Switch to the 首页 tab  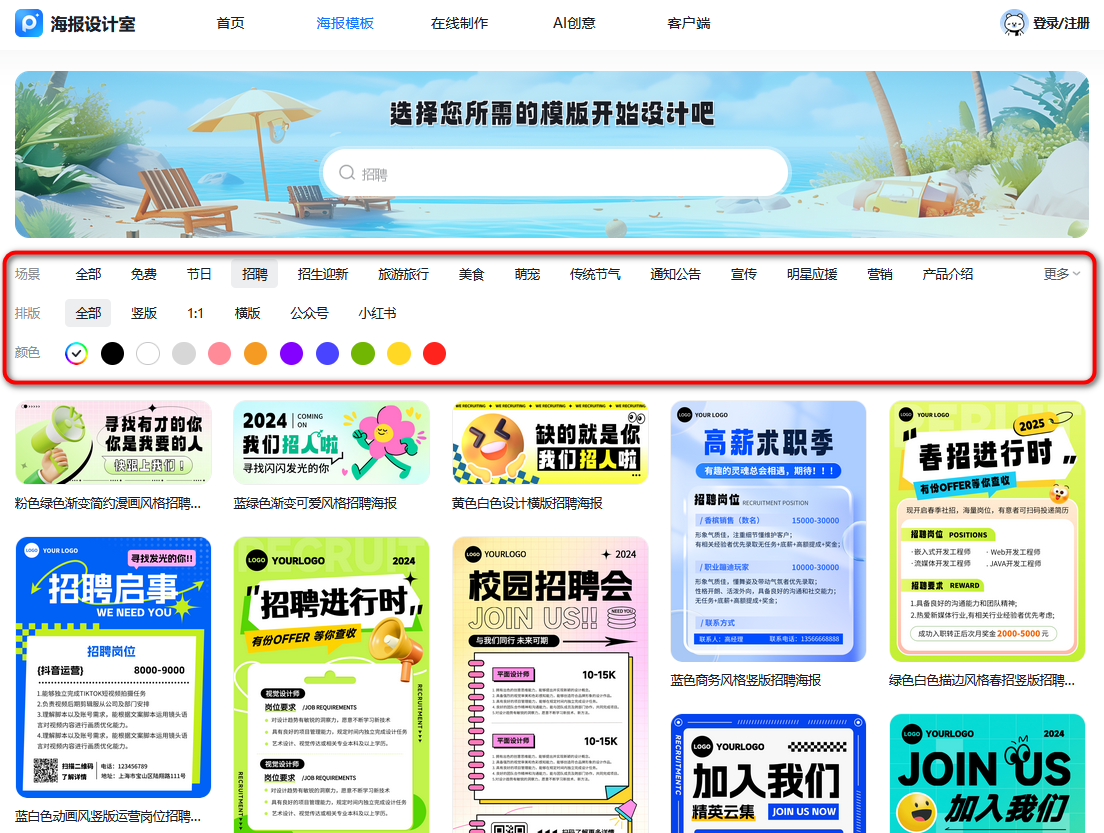coord(229,22)
